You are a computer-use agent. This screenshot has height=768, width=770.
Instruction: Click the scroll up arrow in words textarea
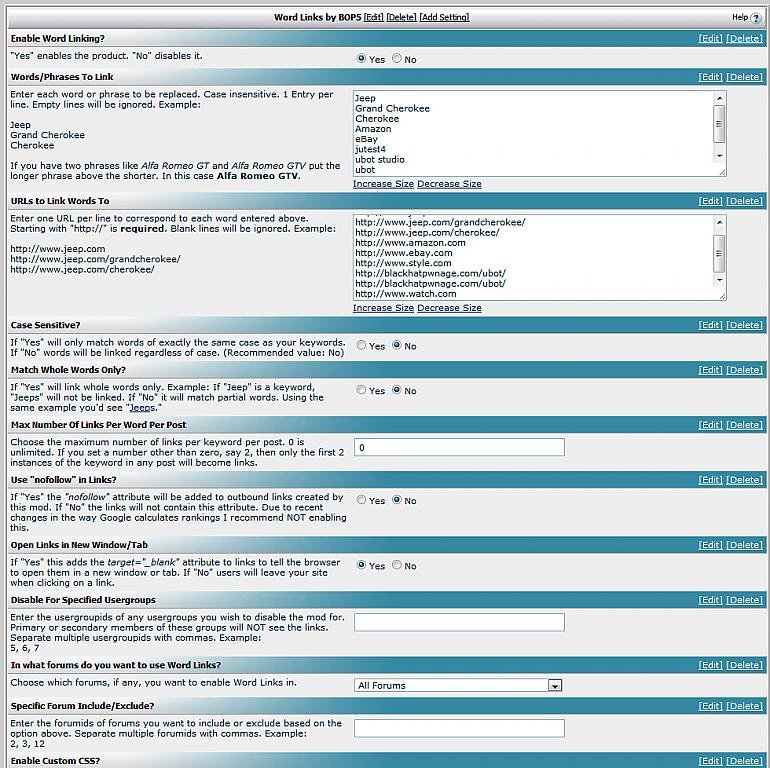tap(719, 98)
